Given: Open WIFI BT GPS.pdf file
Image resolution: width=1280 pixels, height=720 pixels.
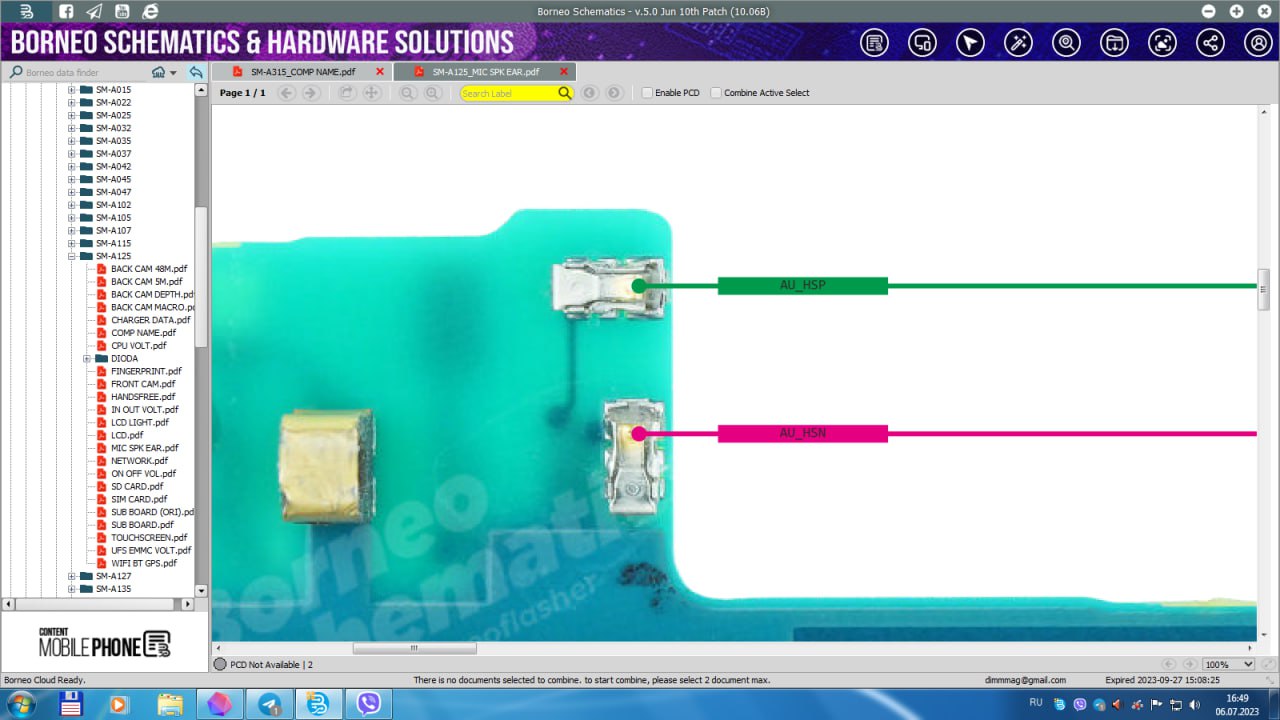Looking at the screenshot, I should [143, 563].
